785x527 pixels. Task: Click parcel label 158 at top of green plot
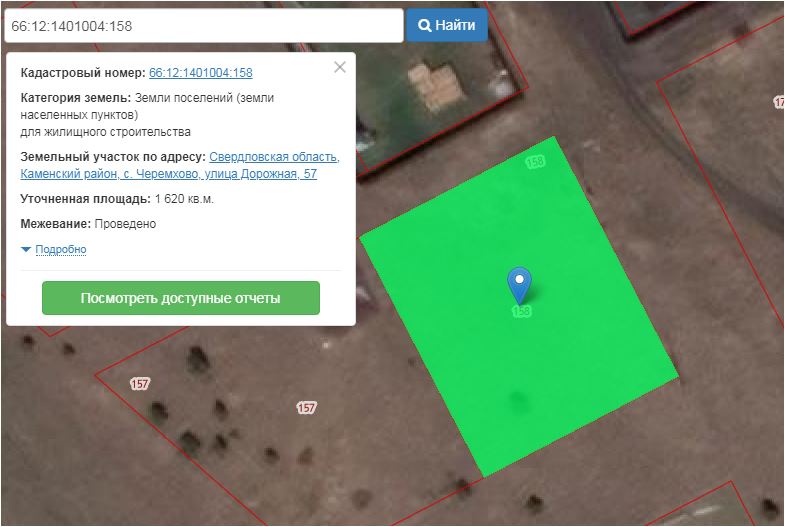pos(535,162)
